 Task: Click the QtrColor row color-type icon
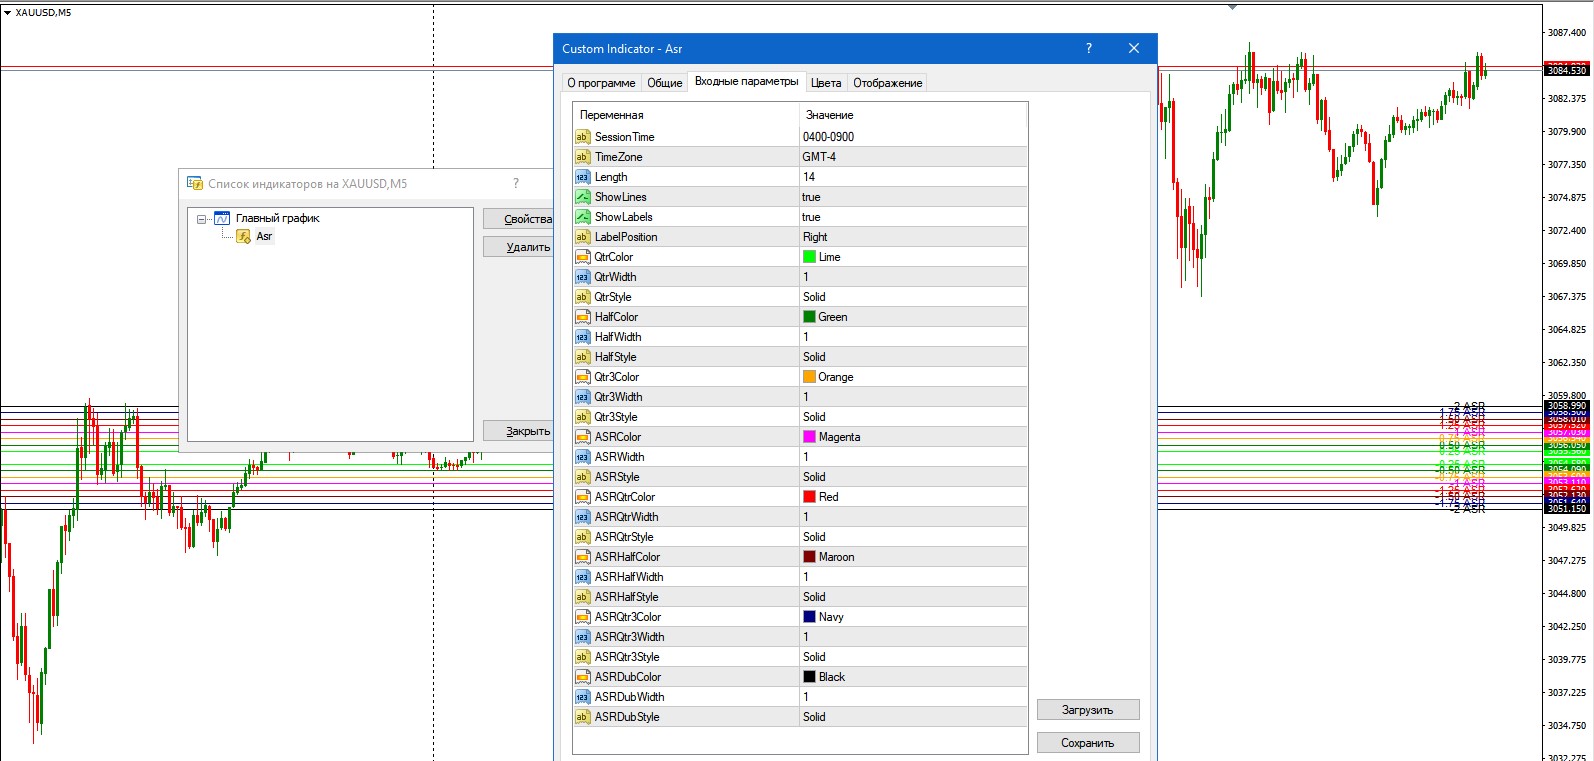(582, 257)
